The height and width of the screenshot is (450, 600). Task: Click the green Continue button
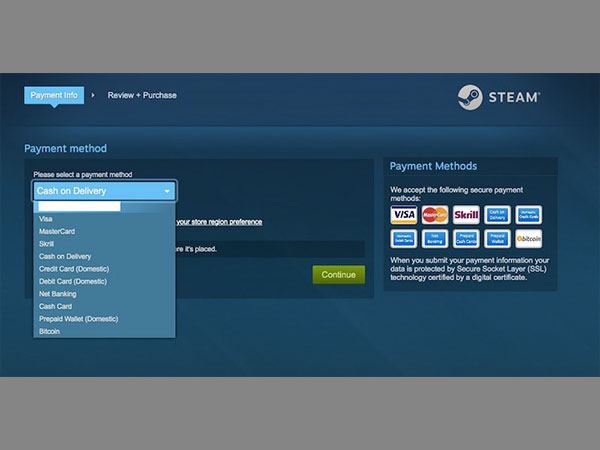(x=339, y=275)
